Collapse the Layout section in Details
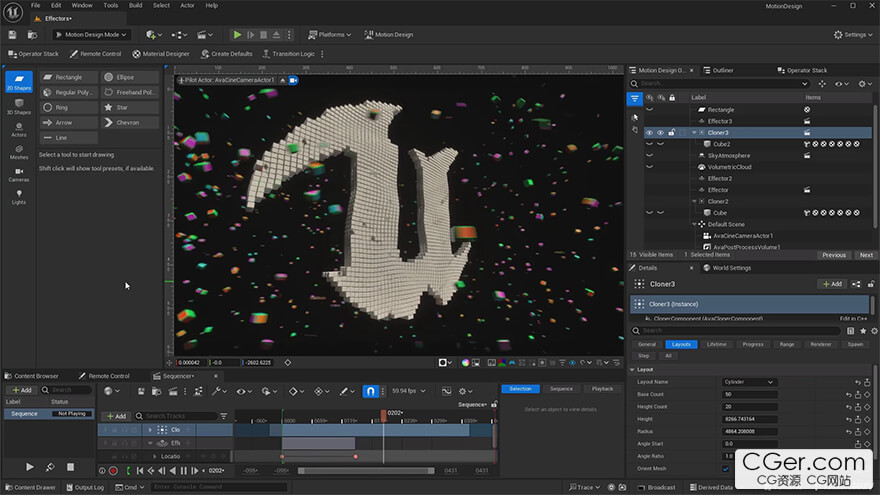Screen dimensions: 880x495 click(632, 370)
